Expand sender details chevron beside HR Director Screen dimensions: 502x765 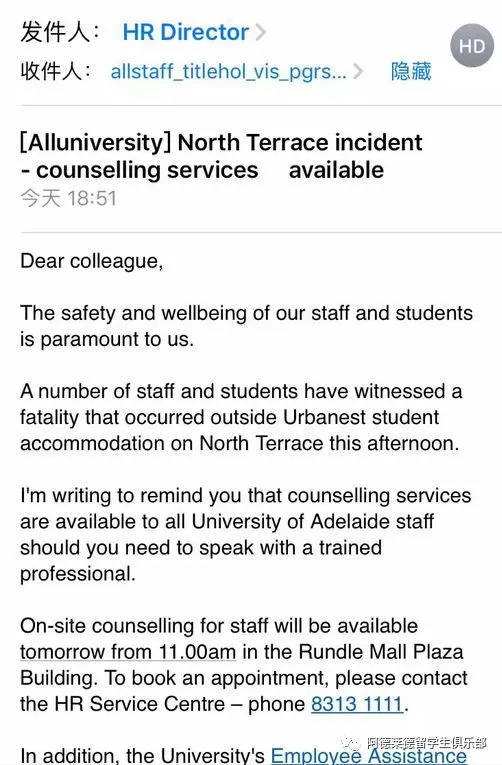pos(261,33)
